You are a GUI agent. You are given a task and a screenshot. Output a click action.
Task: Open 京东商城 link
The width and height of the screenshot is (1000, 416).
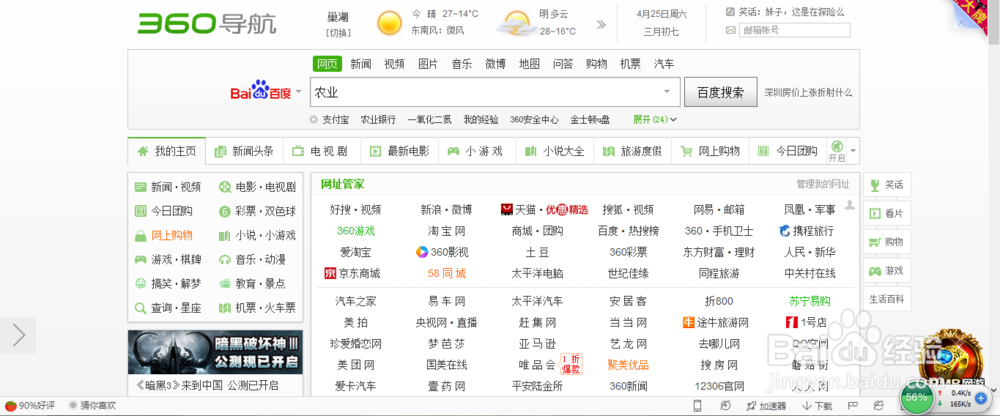click(352, 274)
